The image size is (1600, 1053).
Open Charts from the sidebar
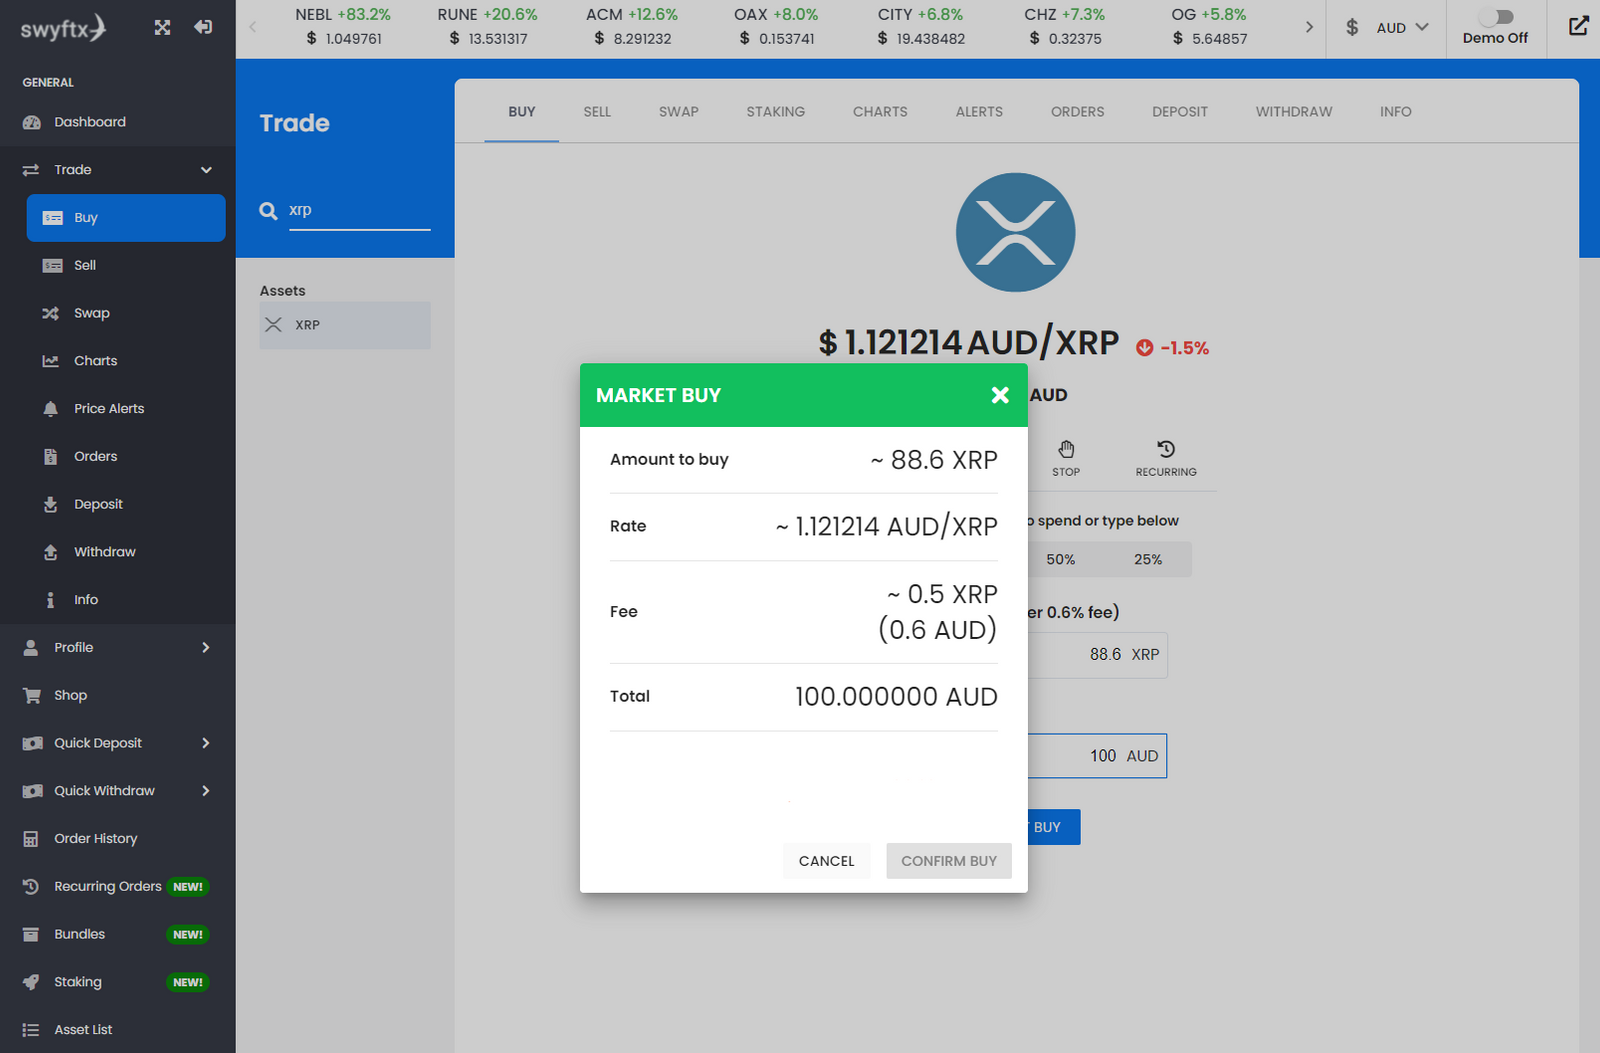[126, 361]
